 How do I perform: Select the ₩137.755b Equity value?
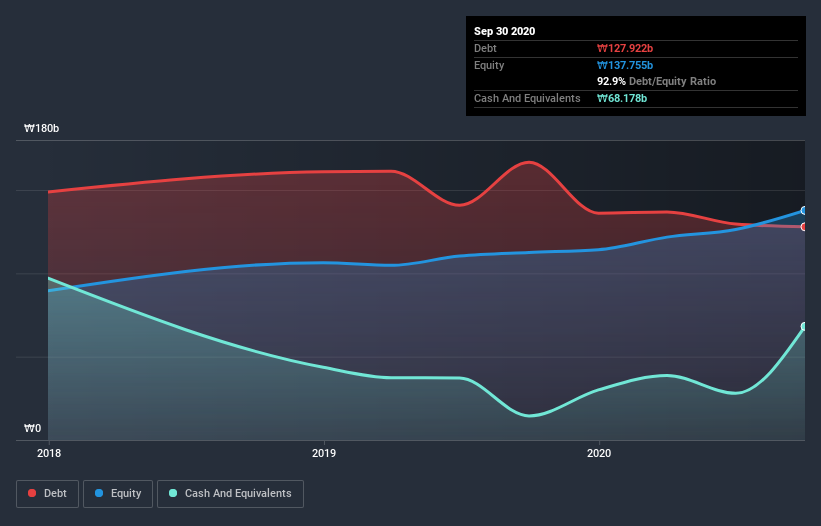(x=625, y=65)
